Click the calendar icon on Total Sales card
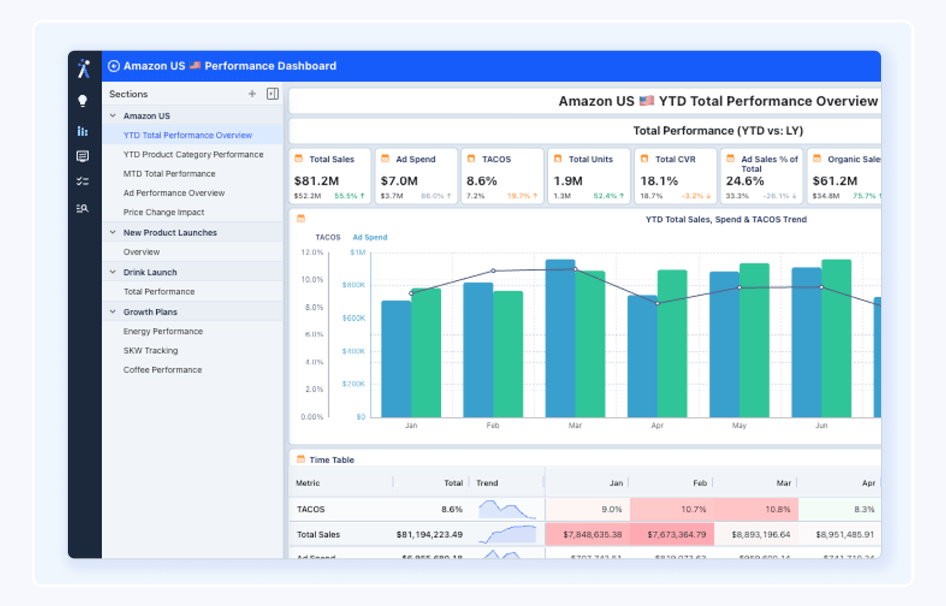946x606 pixels. [x=299, y=158]
